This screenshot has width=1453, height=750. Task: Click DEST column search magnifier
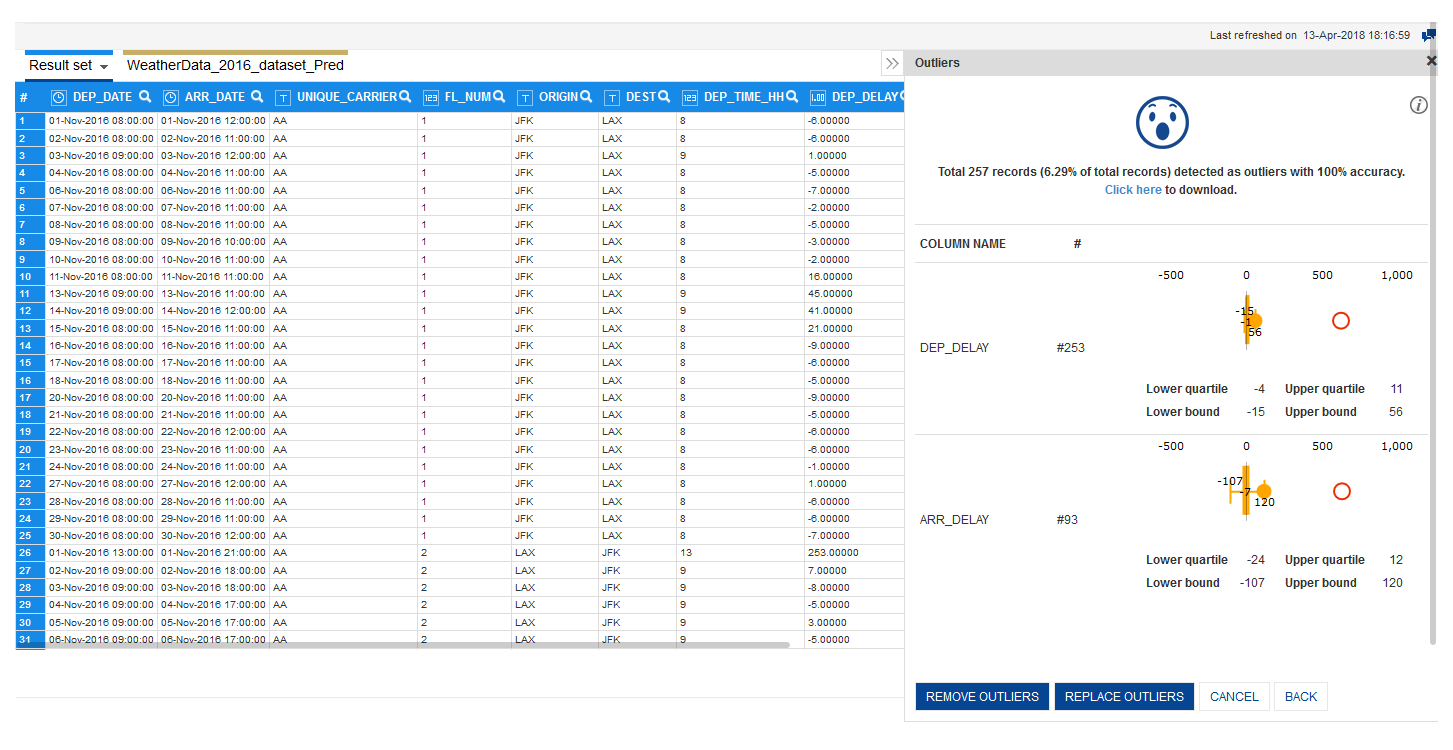pyautogui.click(x=663, y=97)
